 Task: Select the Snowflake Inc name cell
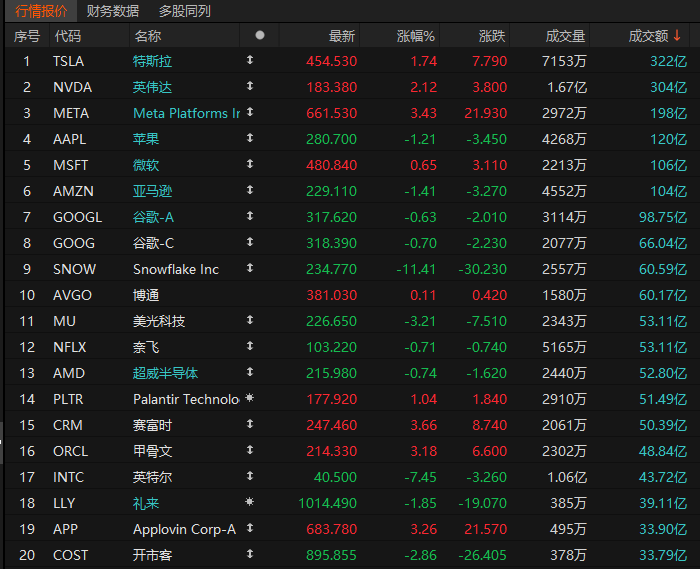(x=176, y=269)
